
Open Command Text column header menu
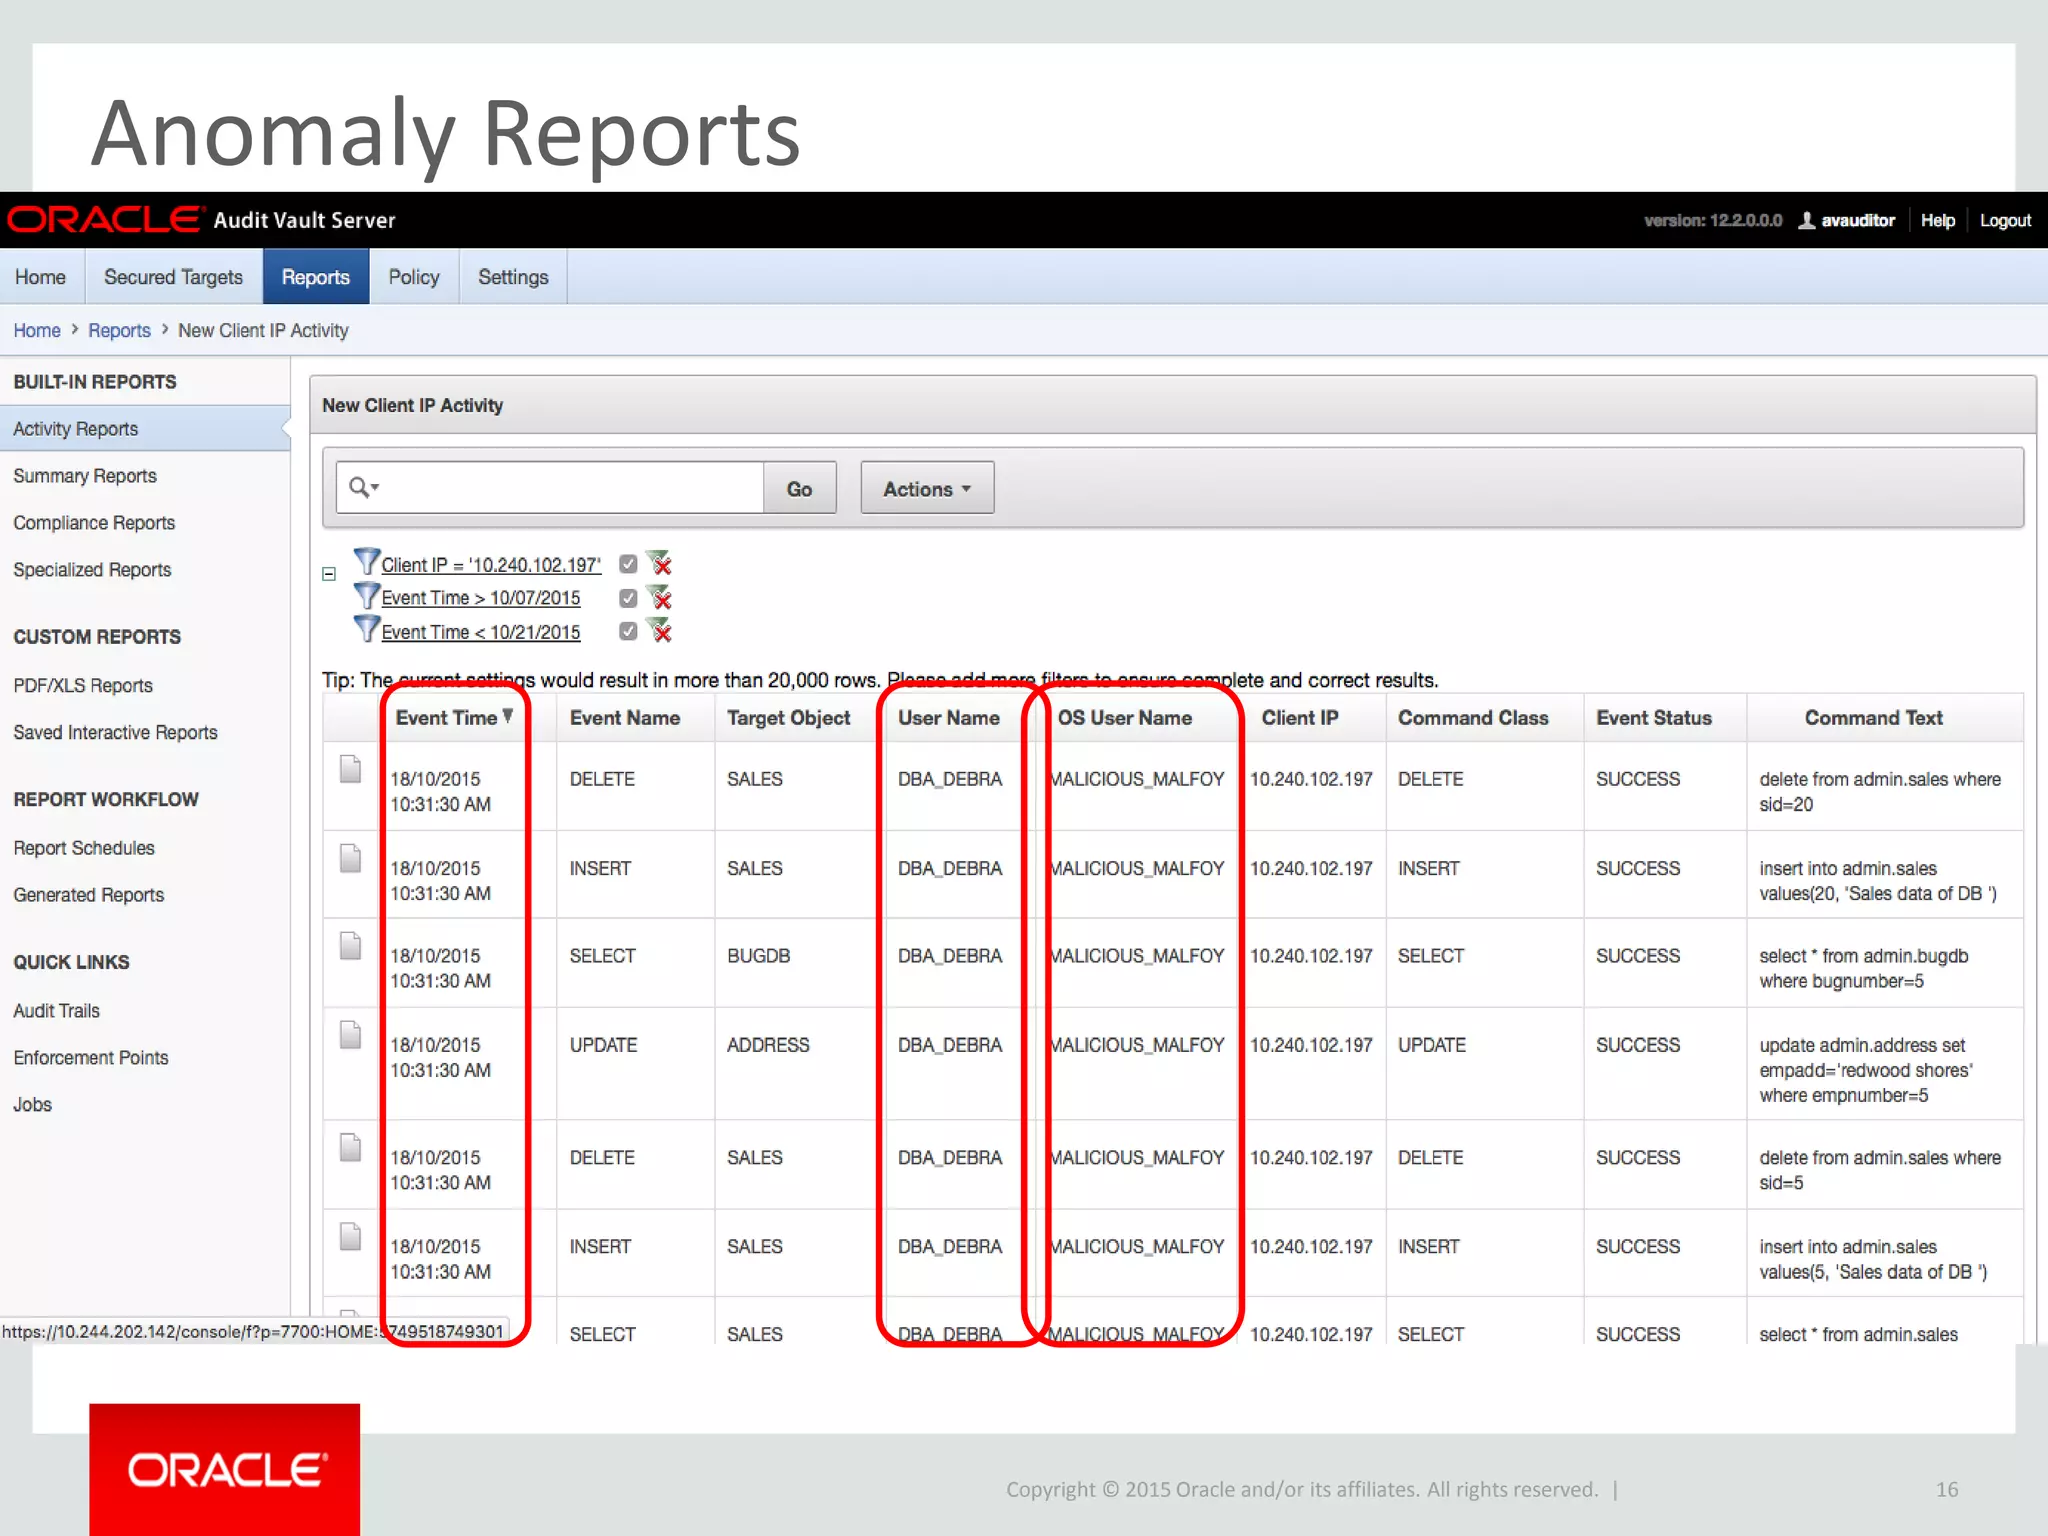point(1873,718)
